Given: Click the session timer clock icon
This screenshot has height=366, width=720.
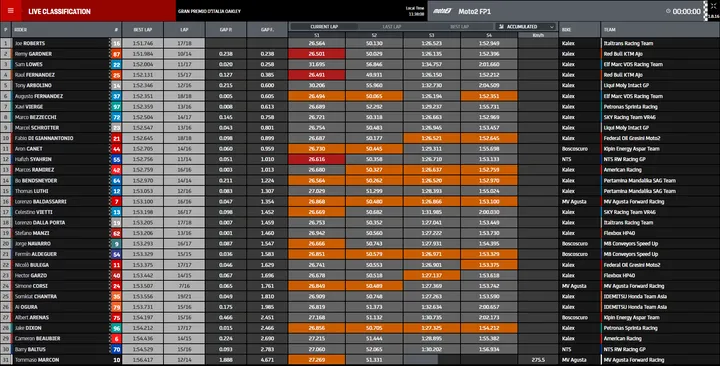Looking at the screenshot, I should [668, 11].
